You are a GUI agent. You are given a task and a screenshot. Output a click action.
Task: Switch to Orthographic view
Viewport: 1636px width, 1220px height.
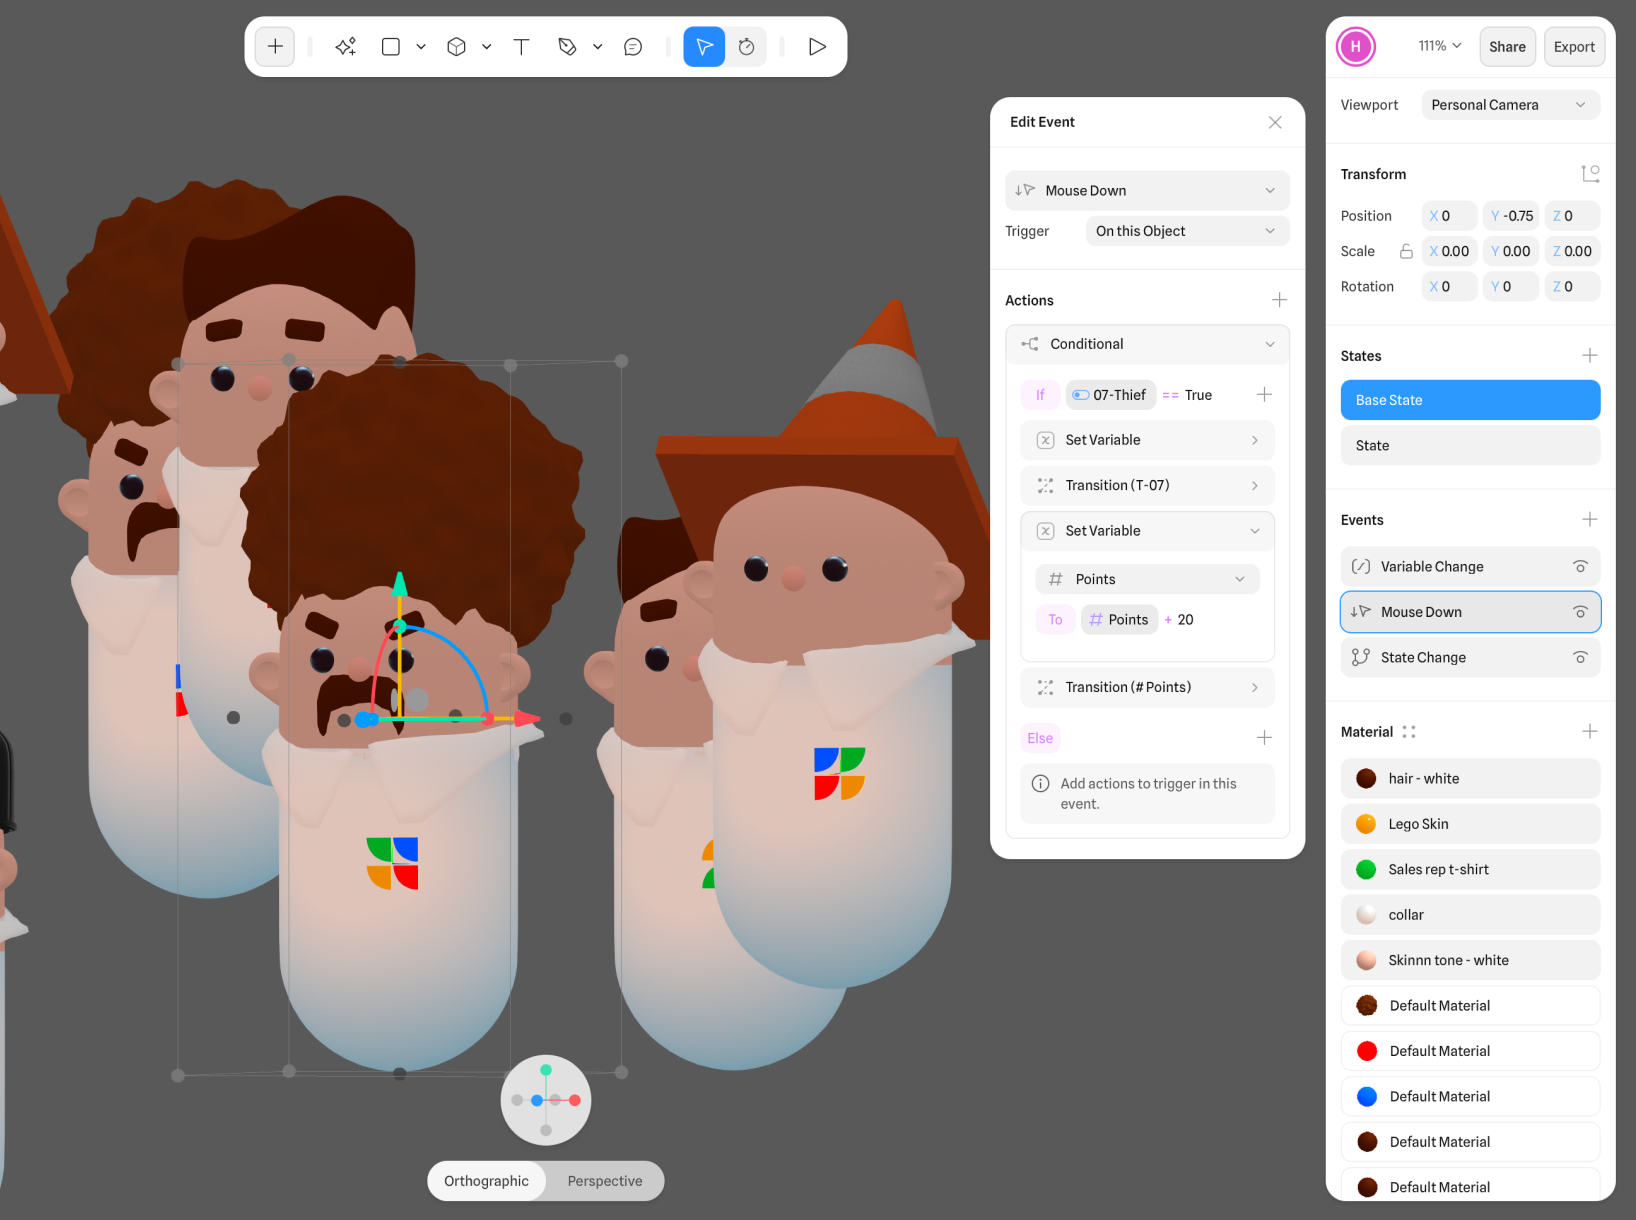point(486,1181)
